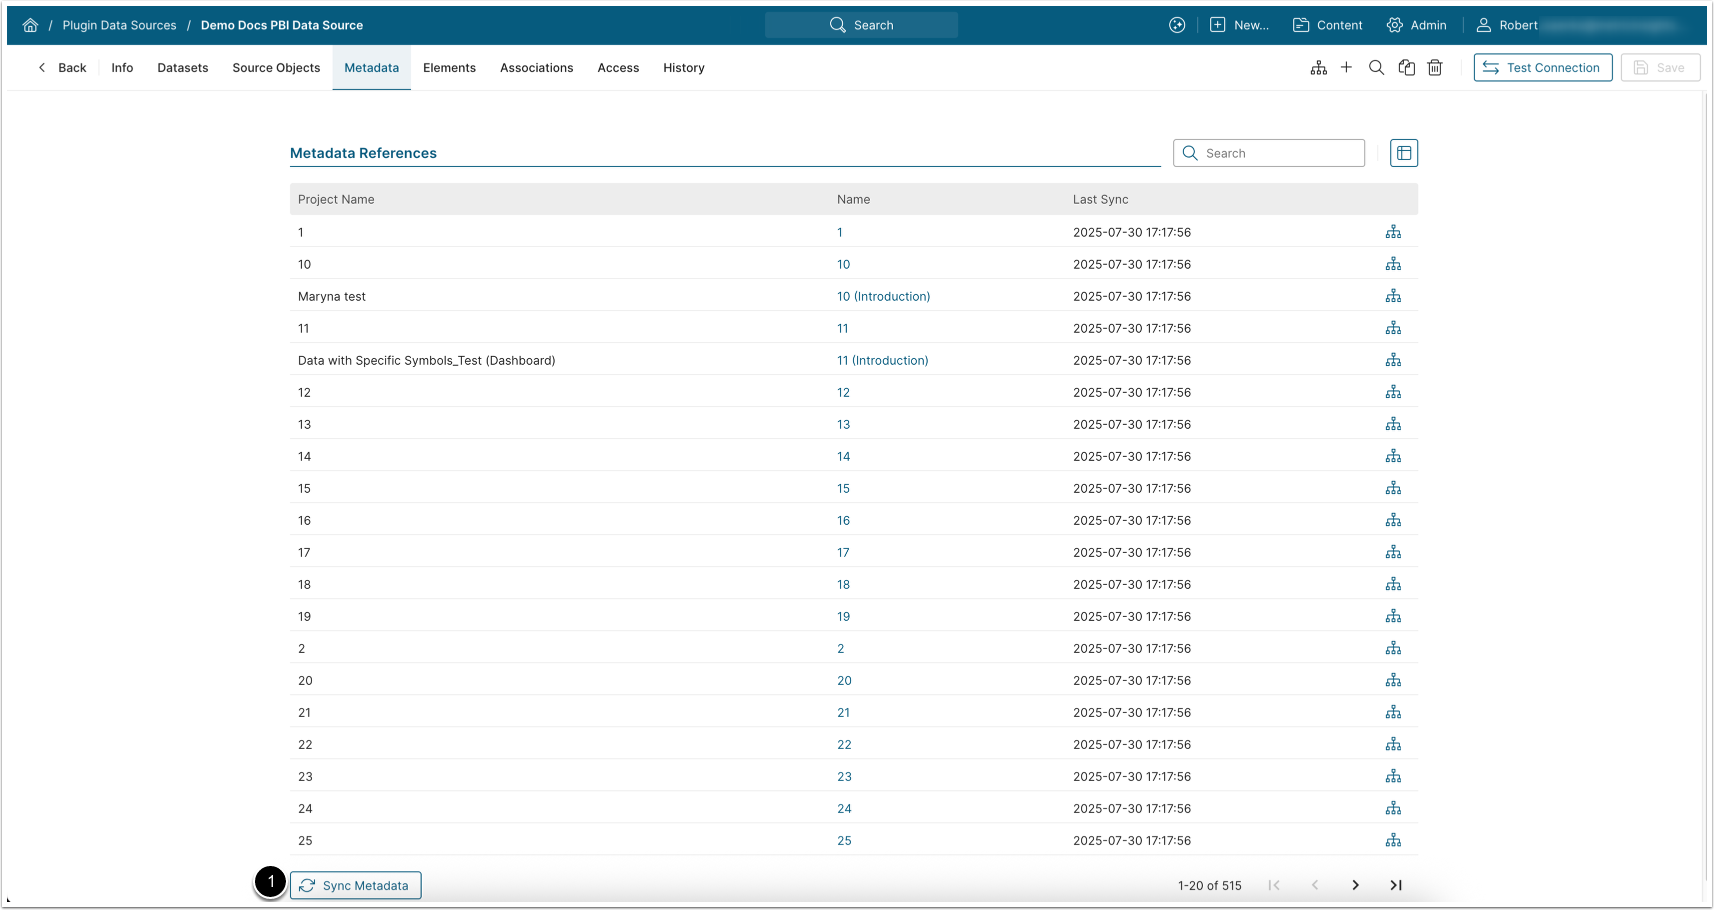
Task: Switch to the Datasets tab
Action: pos(183,68)
